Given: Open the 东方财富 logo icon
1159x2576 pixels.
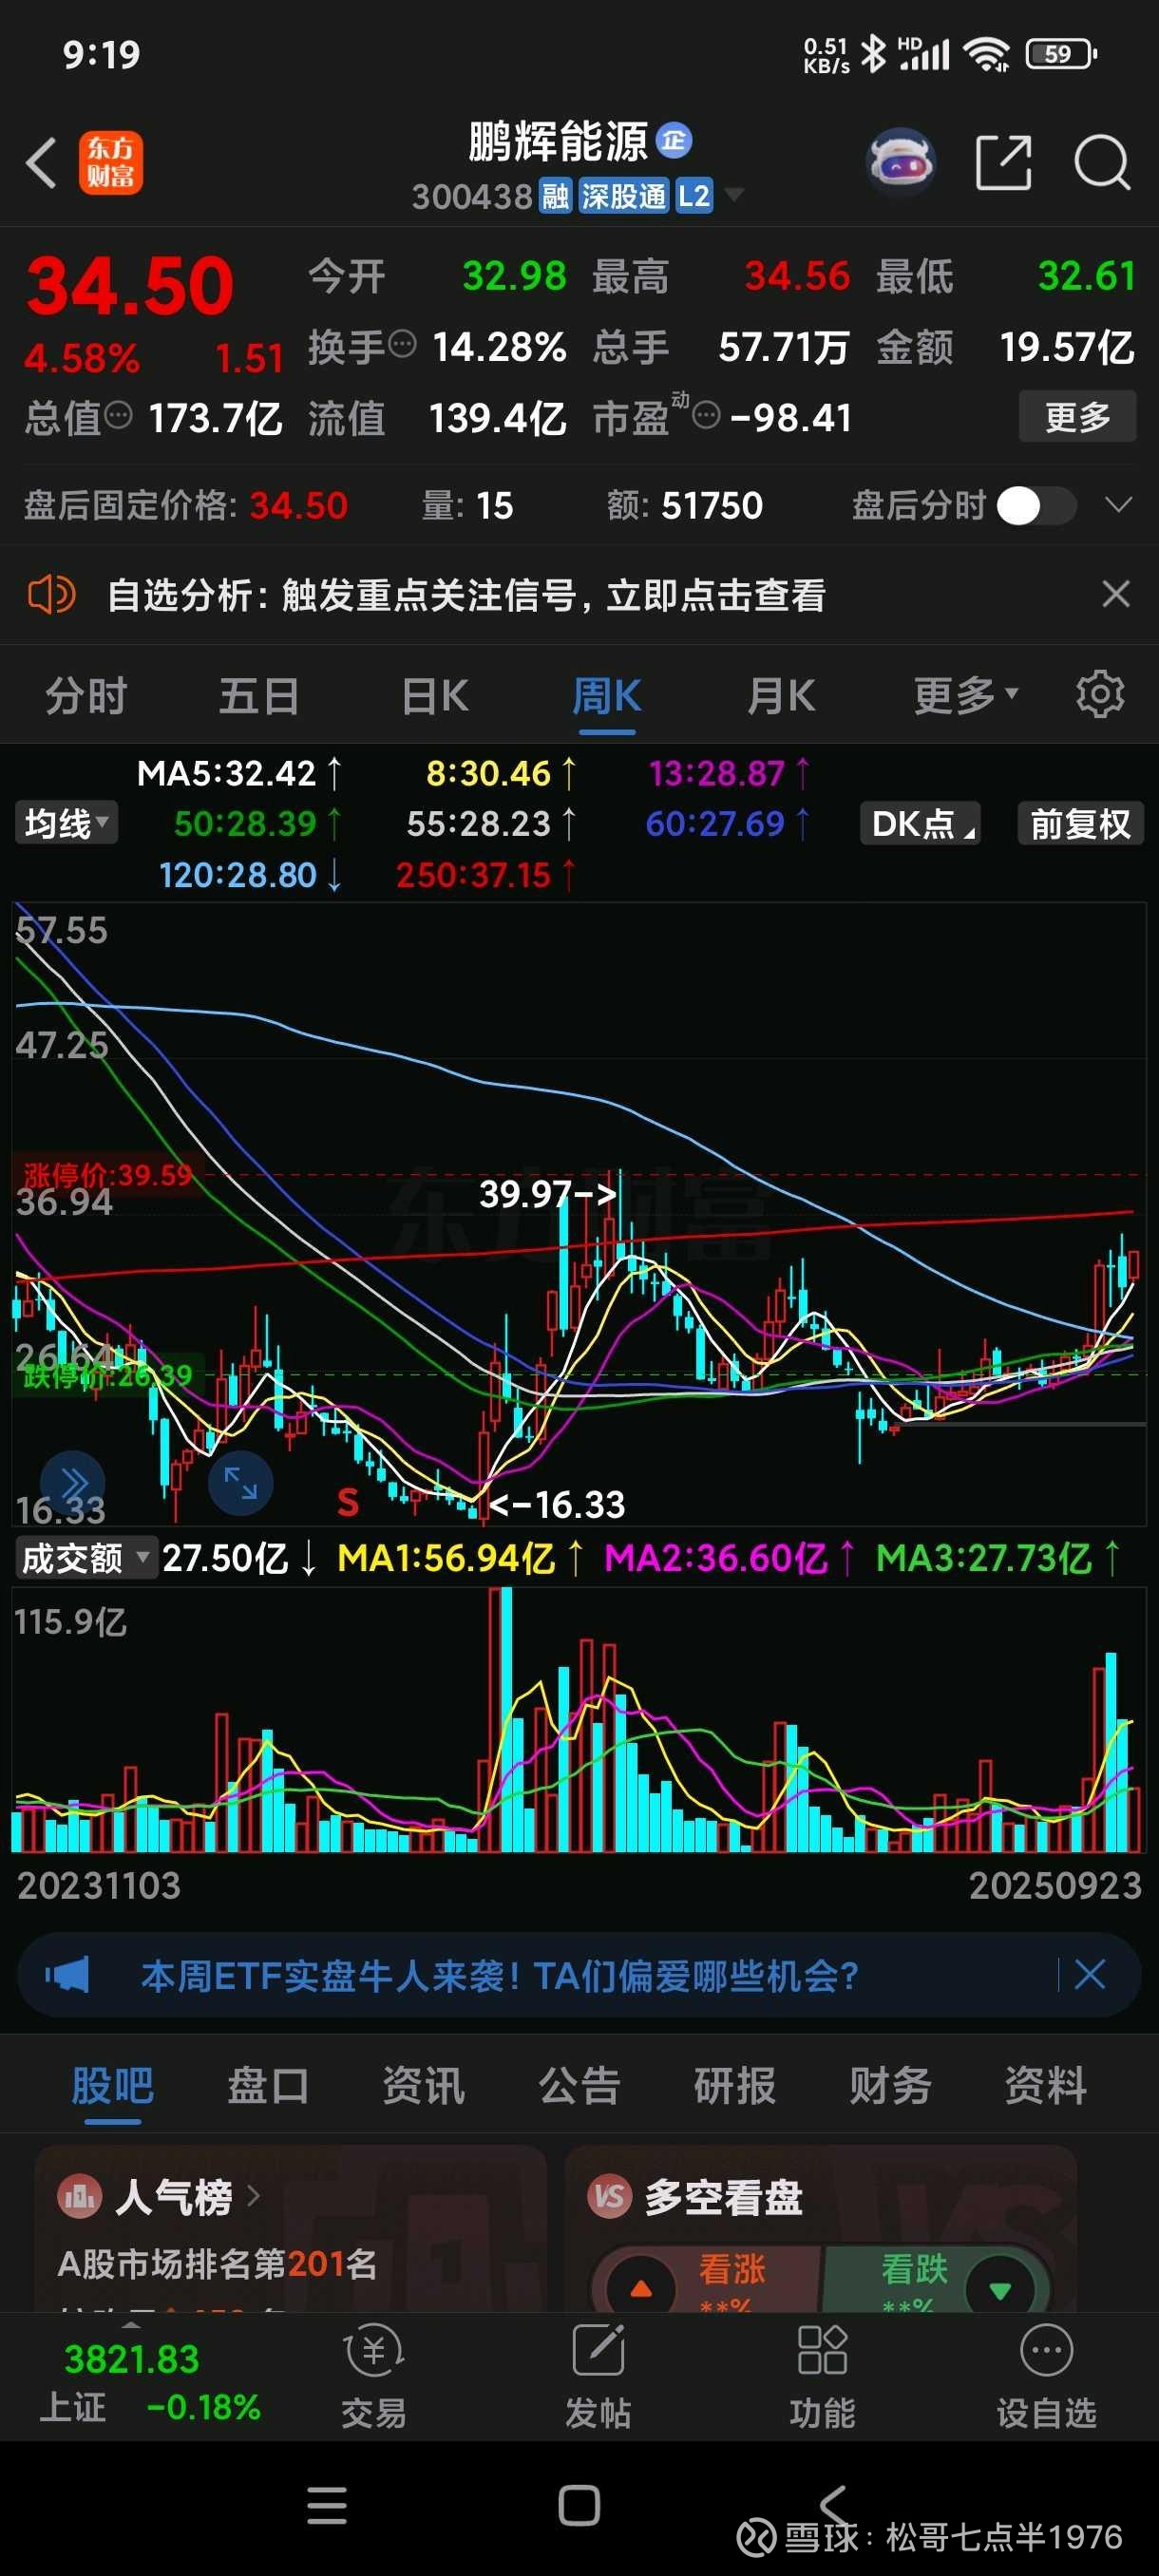Looking at the screenshot, I should tap(111, 163).
